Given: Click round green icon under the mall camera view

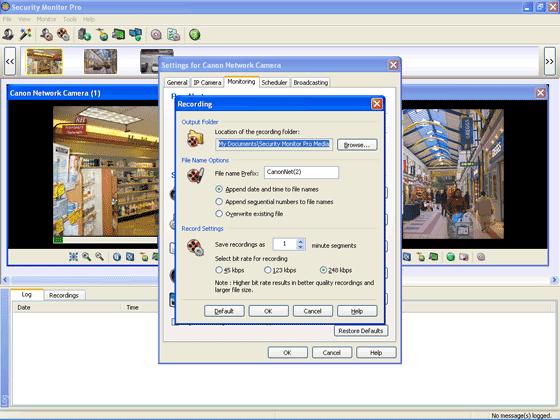Looking at the screenshot, I should point(451,257).
